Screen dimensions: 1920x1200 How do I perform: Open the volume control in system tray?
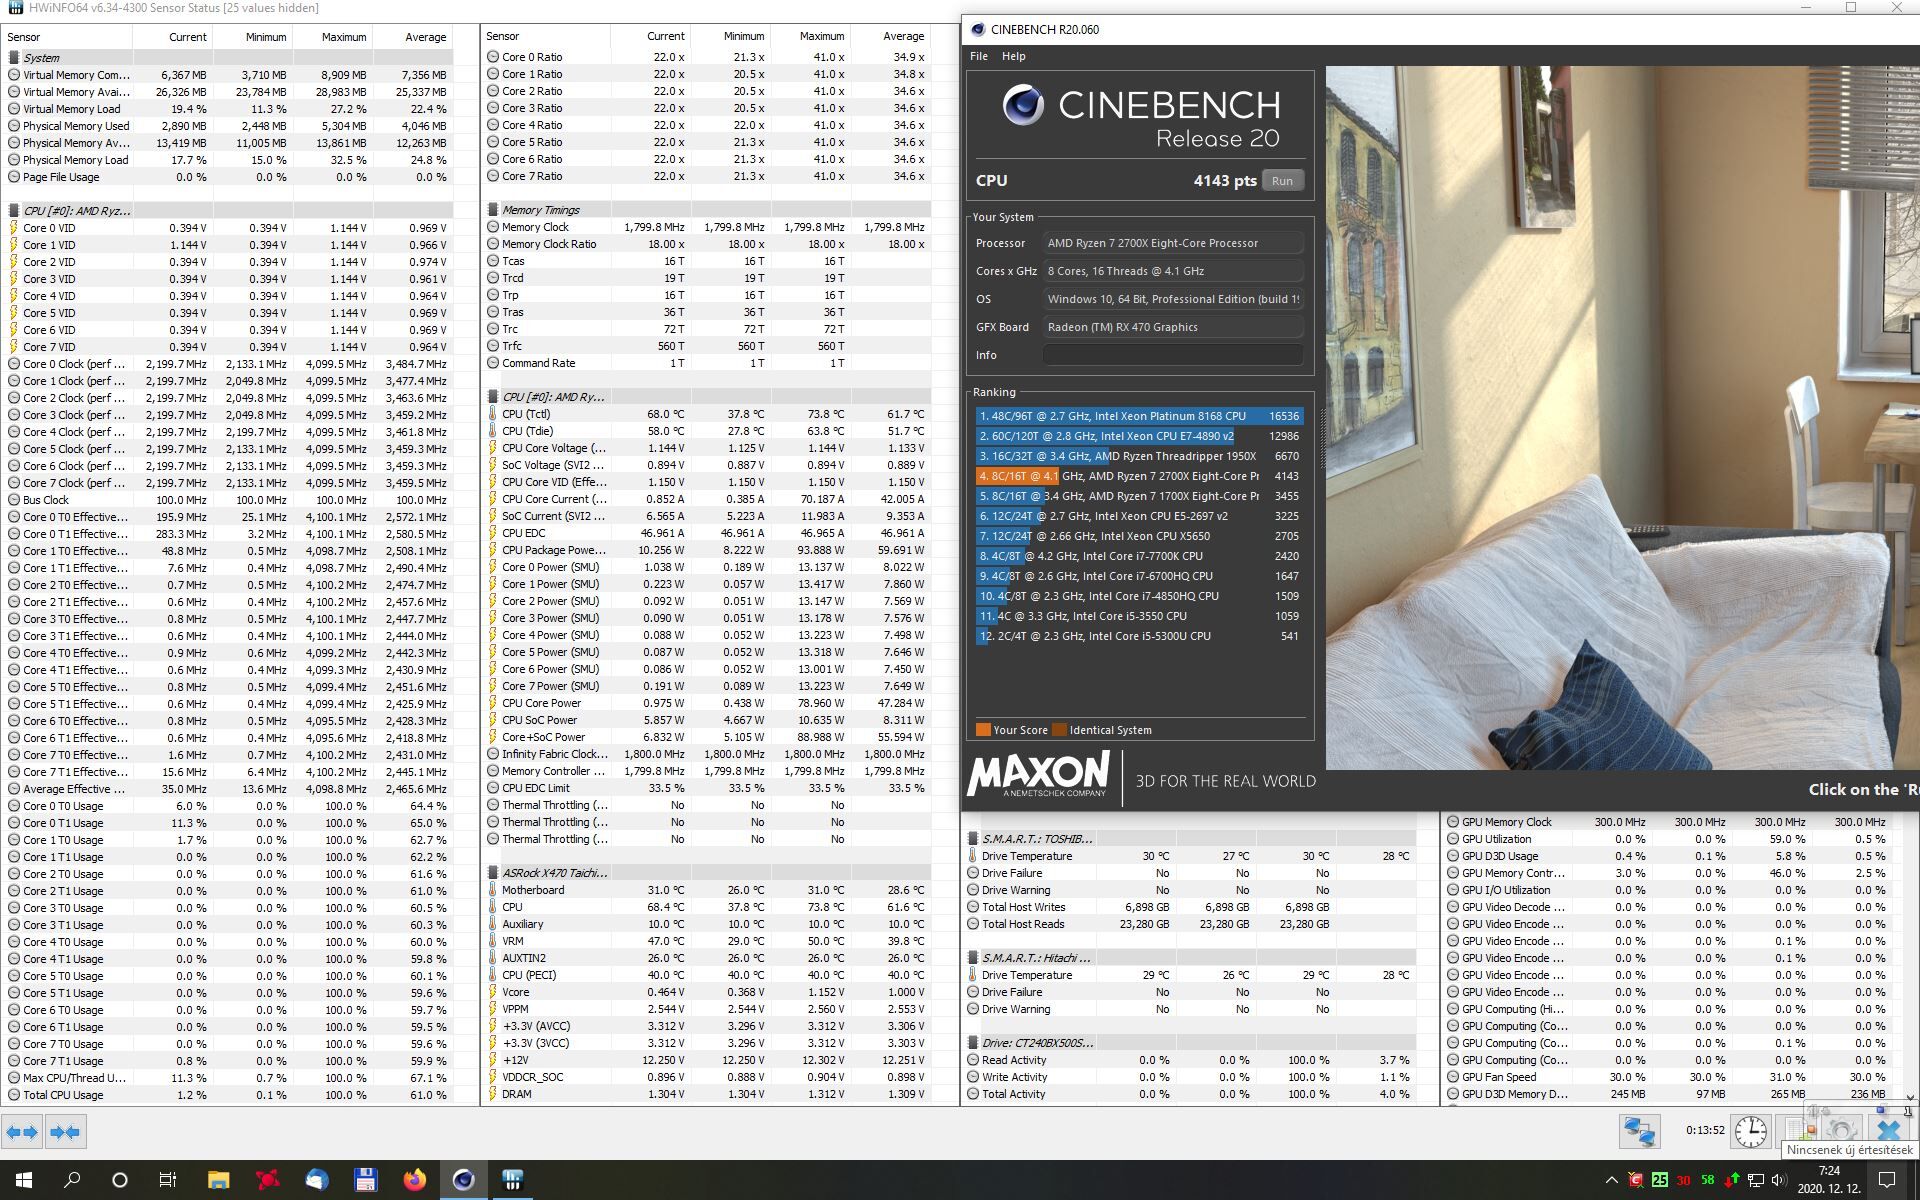[x=1779, y=1180]
